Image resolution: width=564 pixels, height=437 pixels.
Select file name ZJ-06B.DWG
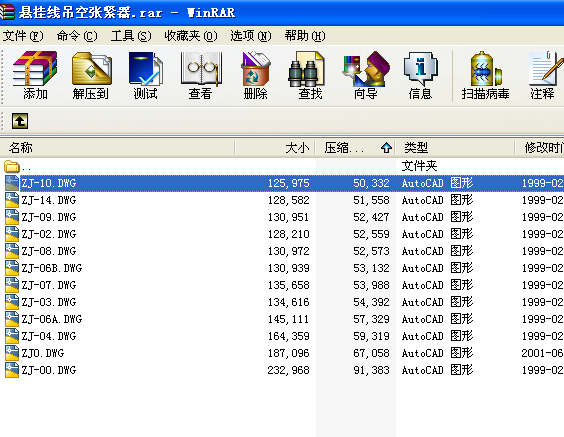[x=52, y=268]
